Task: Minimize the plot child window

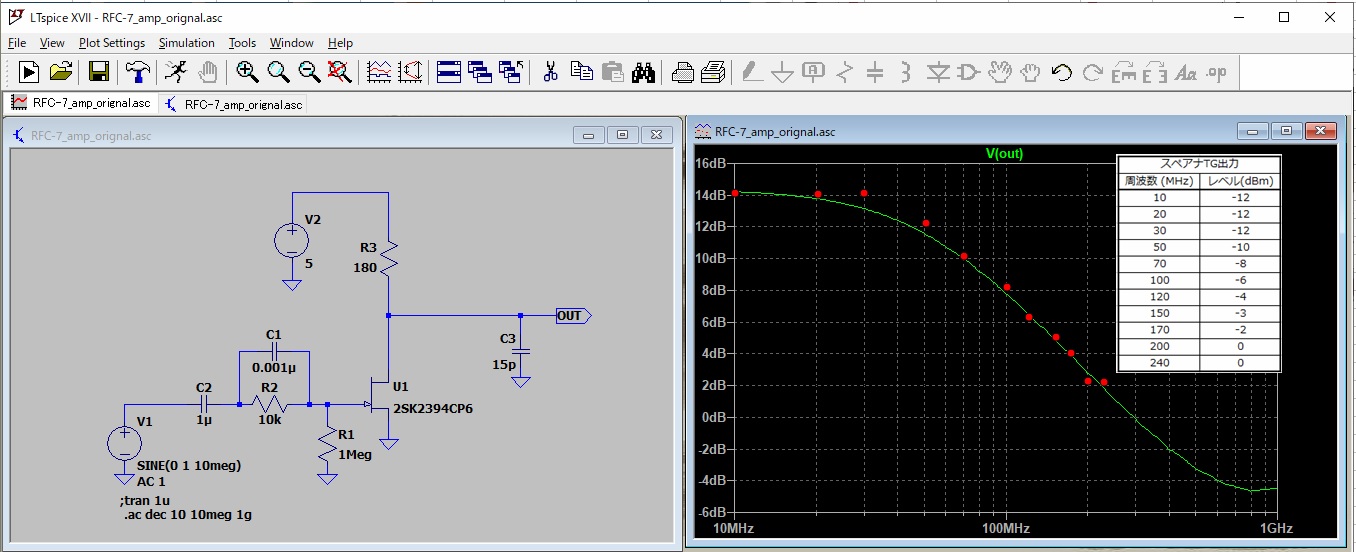Action: pos(1252,131)
